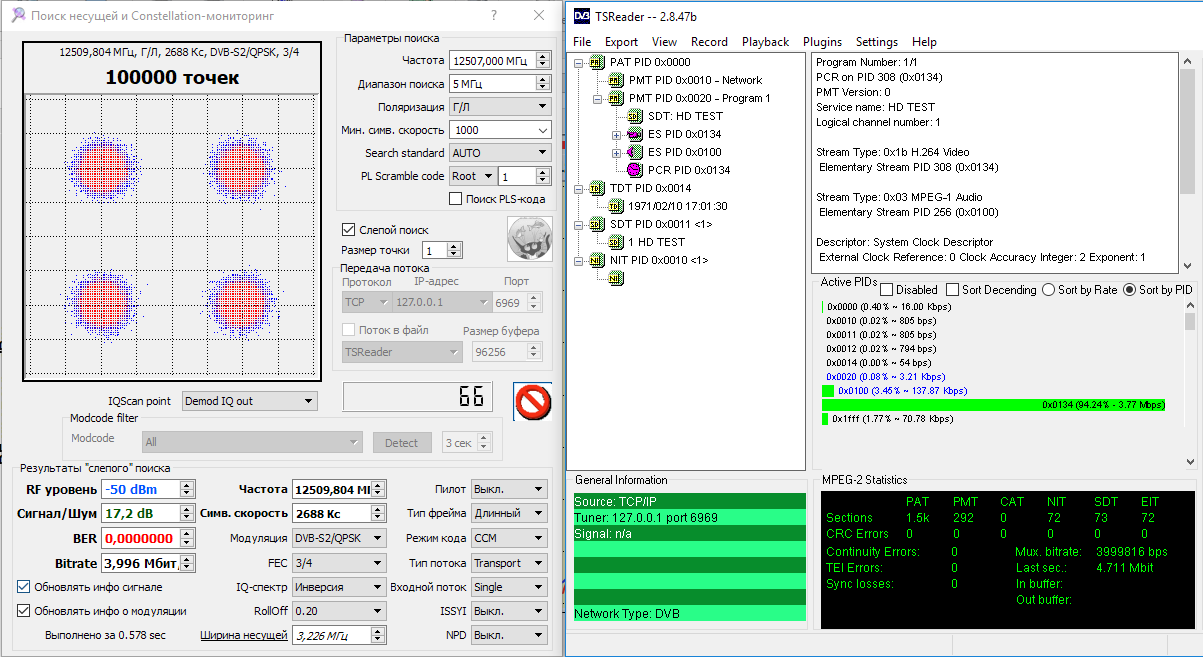Click magnifier icon in search window title bar
The height and width of the screenshot is (657, 1203).
coord(16,15)
